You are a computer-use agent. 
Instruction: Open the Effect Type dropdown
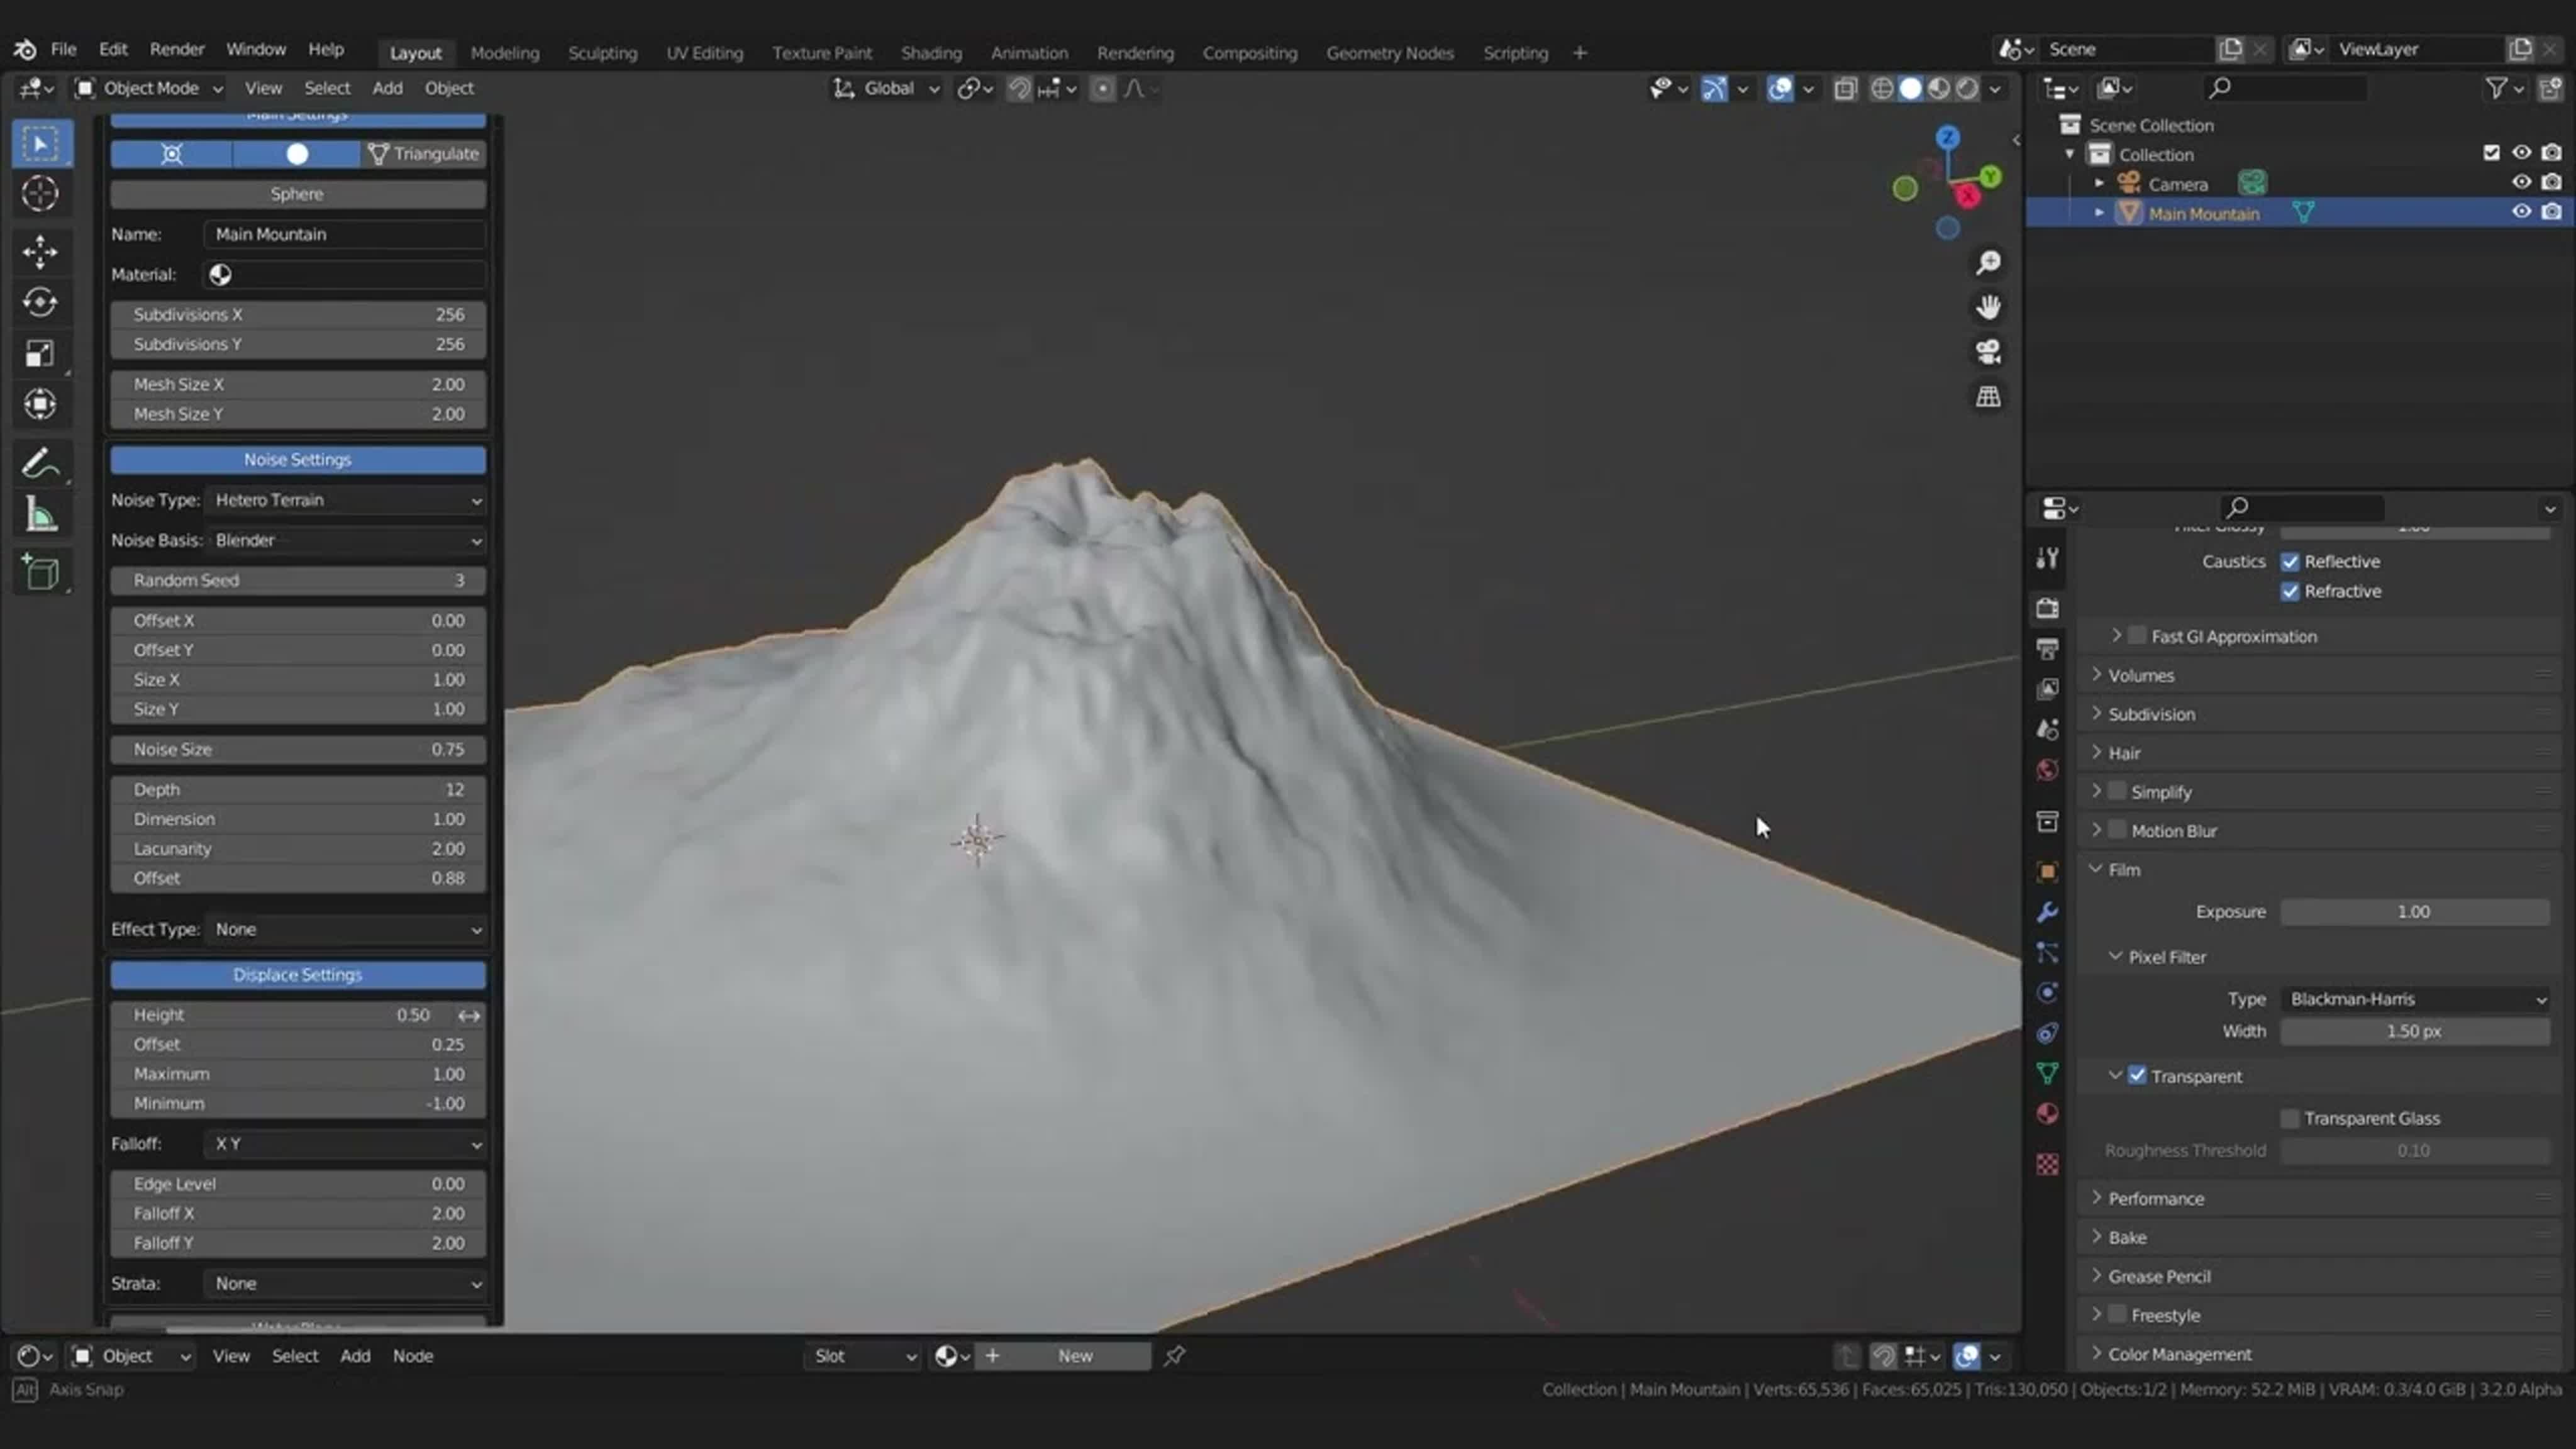(x=345, y=929)
